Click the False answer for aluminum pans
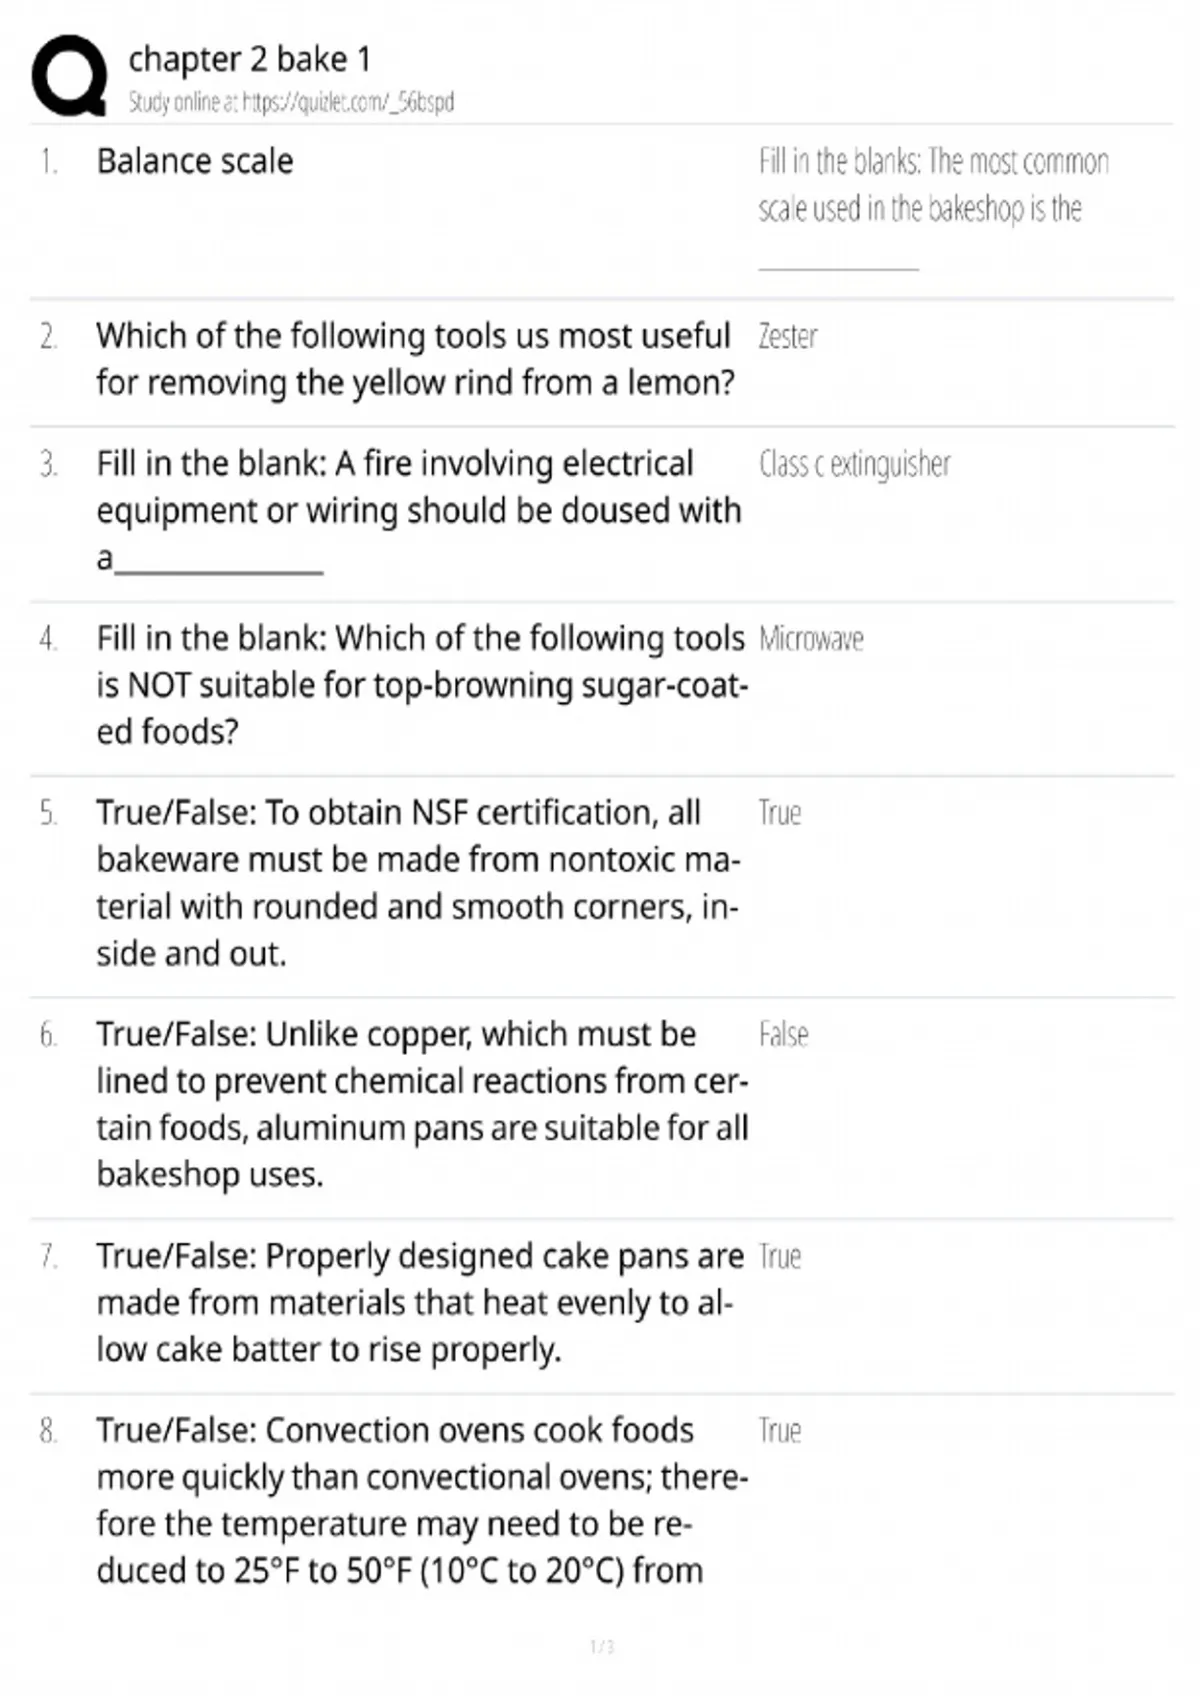The width and height of the screenshot is (1200, 1700). 784,1034
